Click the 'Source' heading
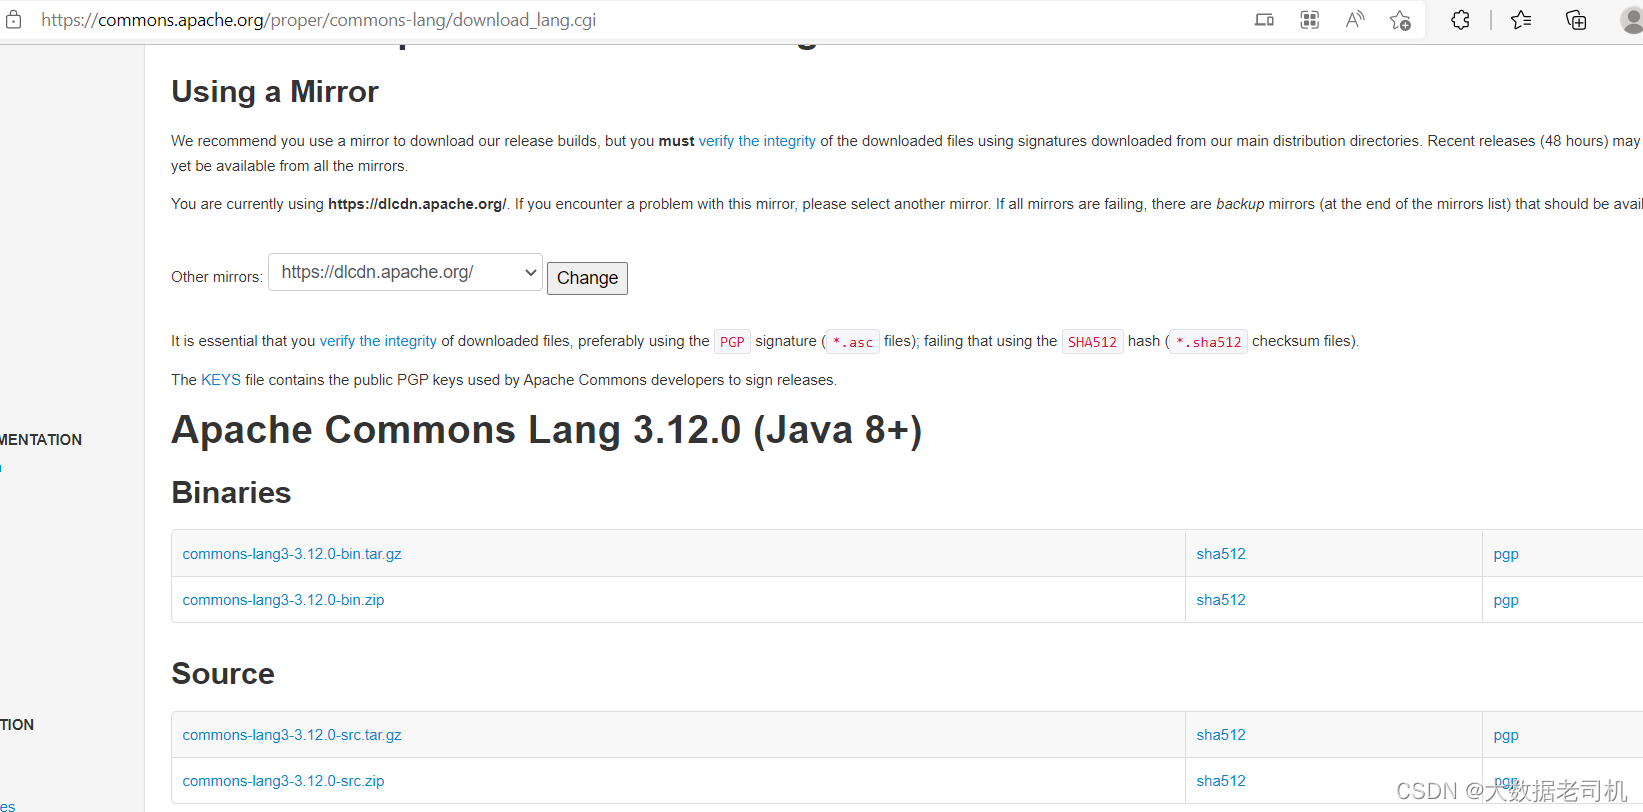Viewport: 1643px width, 812px height. coord(223,674)
